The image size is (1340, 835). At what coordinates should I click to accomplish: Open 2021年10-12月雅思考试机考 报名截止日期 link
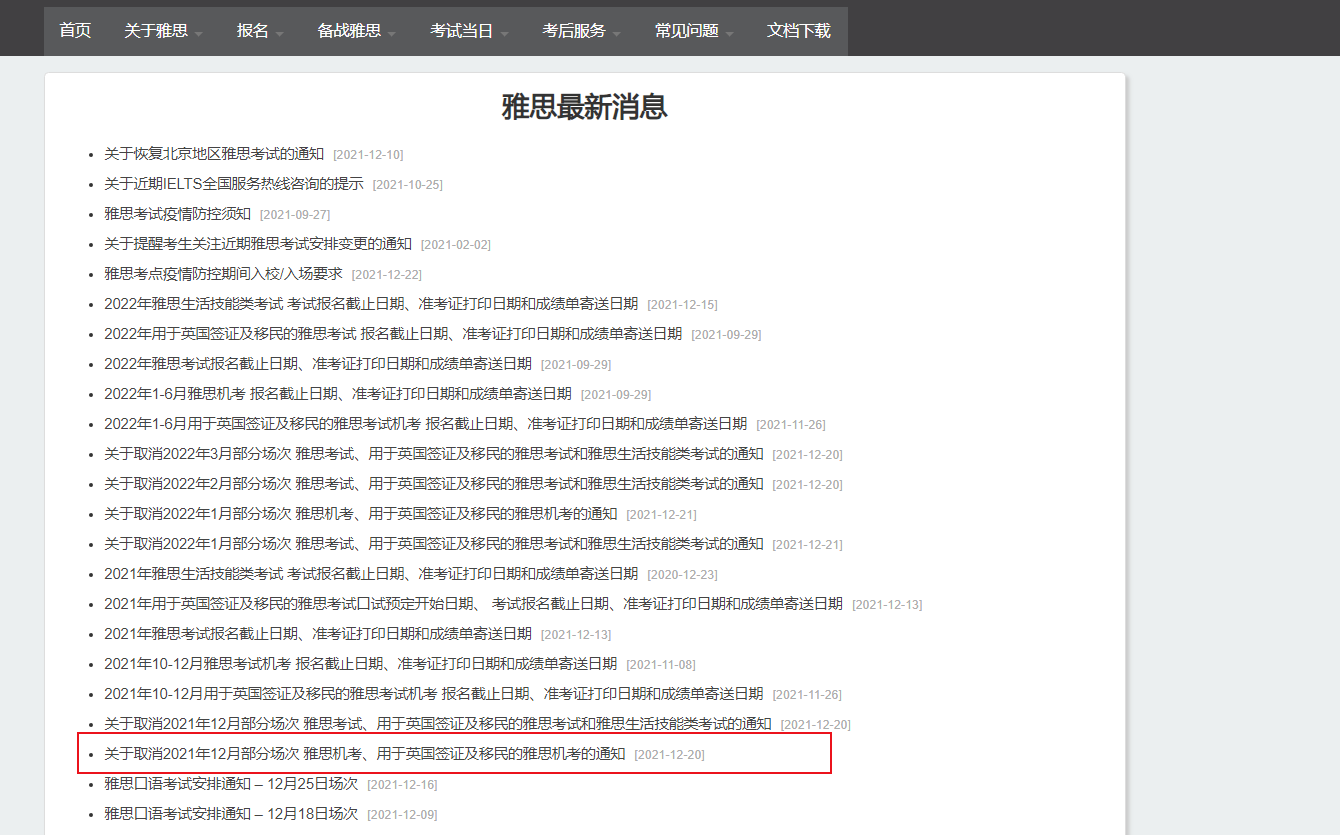pos(360,664)
